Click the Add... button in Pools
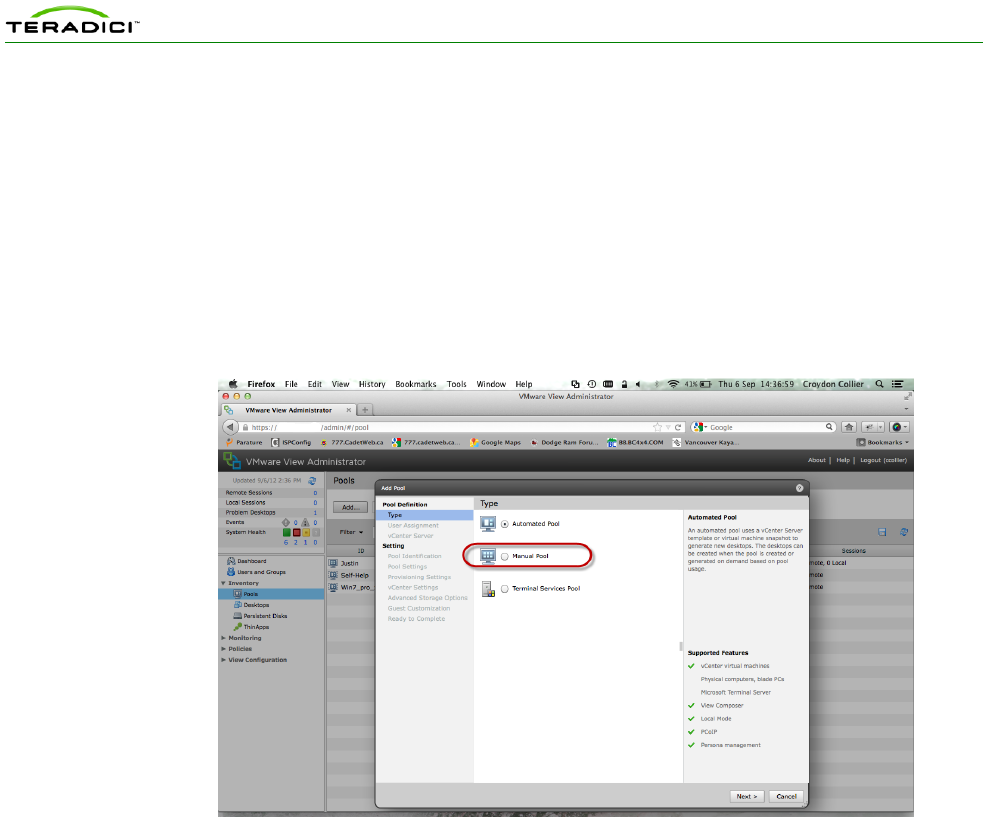This screenshot has width=983, height=817. [350, 507]
